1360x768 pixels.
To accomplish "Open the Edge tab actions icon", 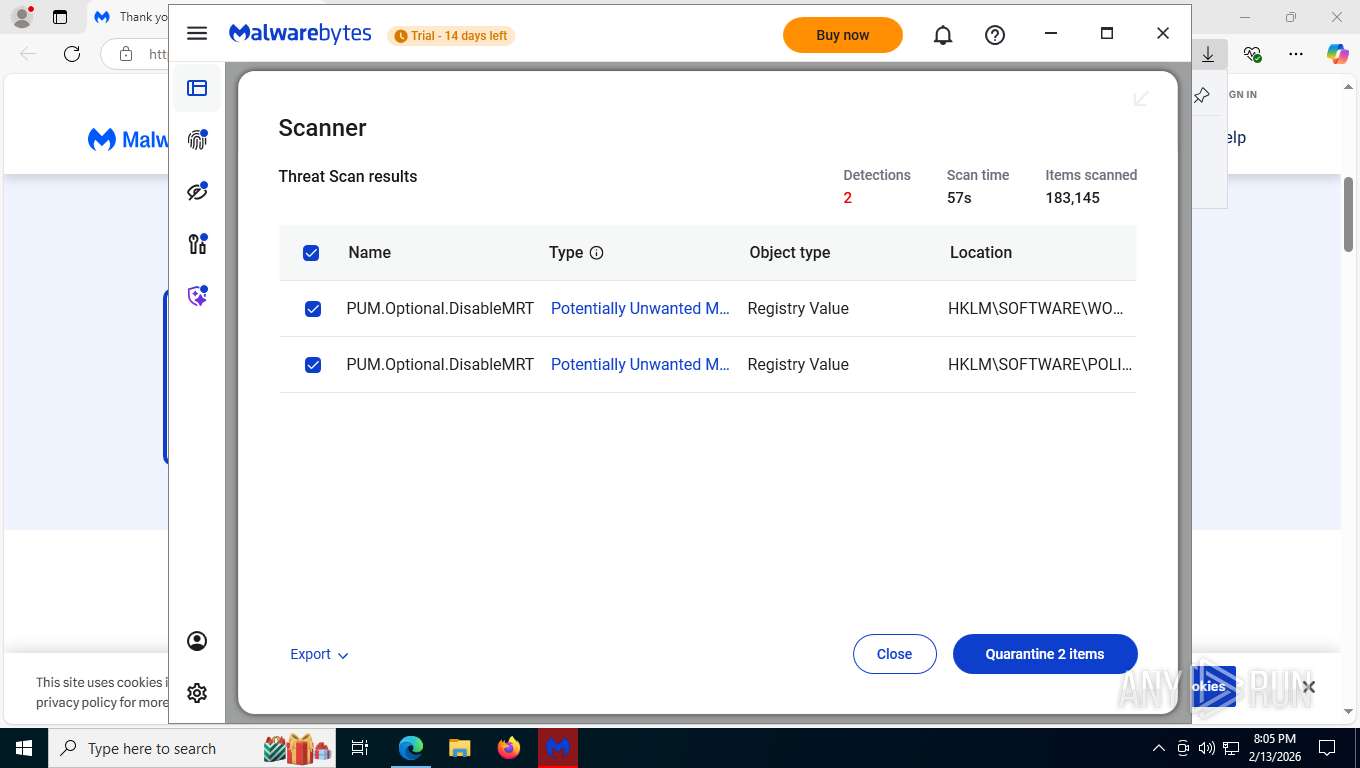I will 60,17.
